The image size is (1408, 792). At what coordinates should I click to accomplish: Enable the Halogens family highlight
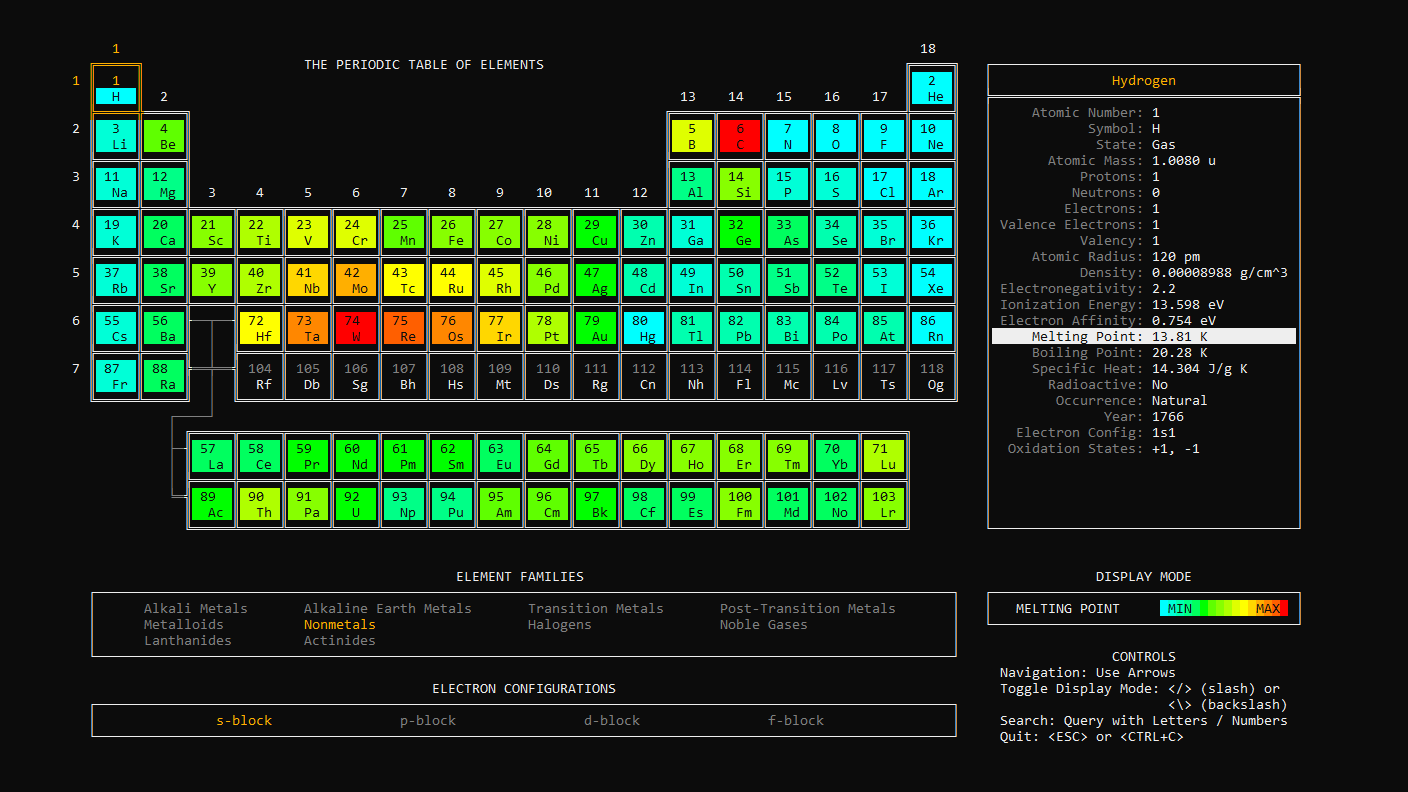560,624
